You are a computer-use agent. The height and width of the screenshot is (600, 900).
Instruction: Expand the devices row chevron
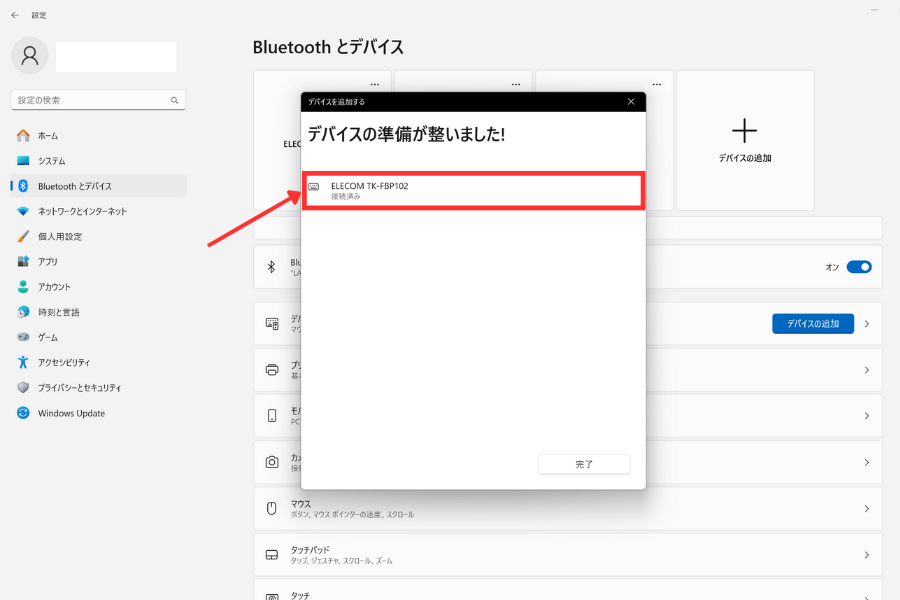click(x=867, y=324)
